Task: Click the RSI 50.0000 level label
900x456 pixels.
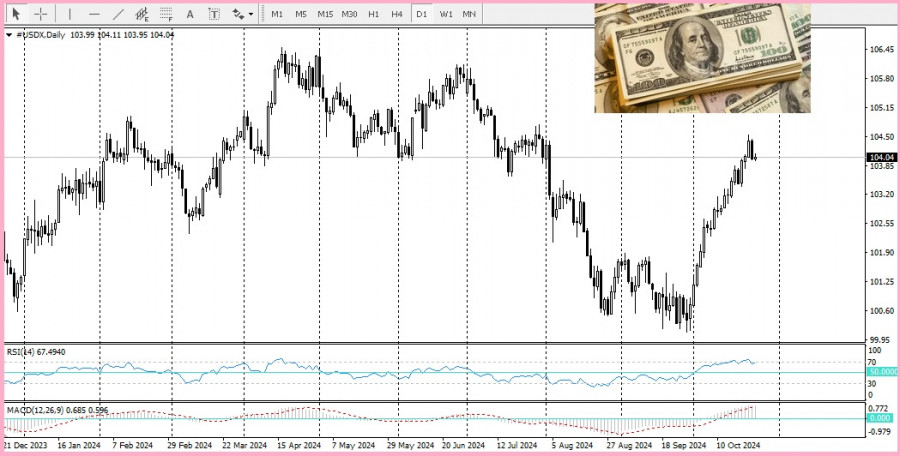Action: pyautogui.click(x=883, y=372)
